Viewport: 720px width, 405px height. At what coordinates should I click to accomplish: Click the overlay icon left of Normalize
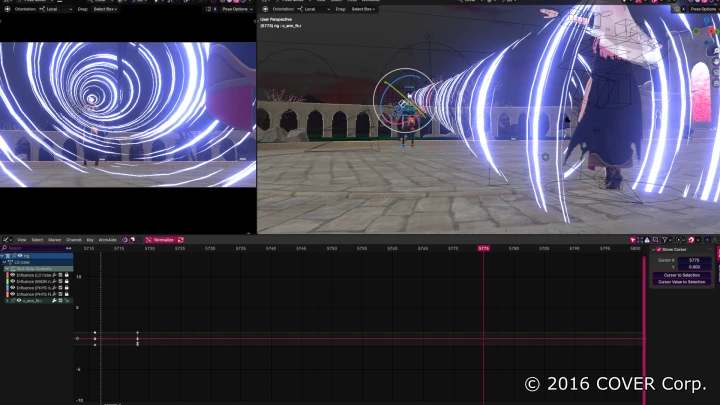coord(133,240)
